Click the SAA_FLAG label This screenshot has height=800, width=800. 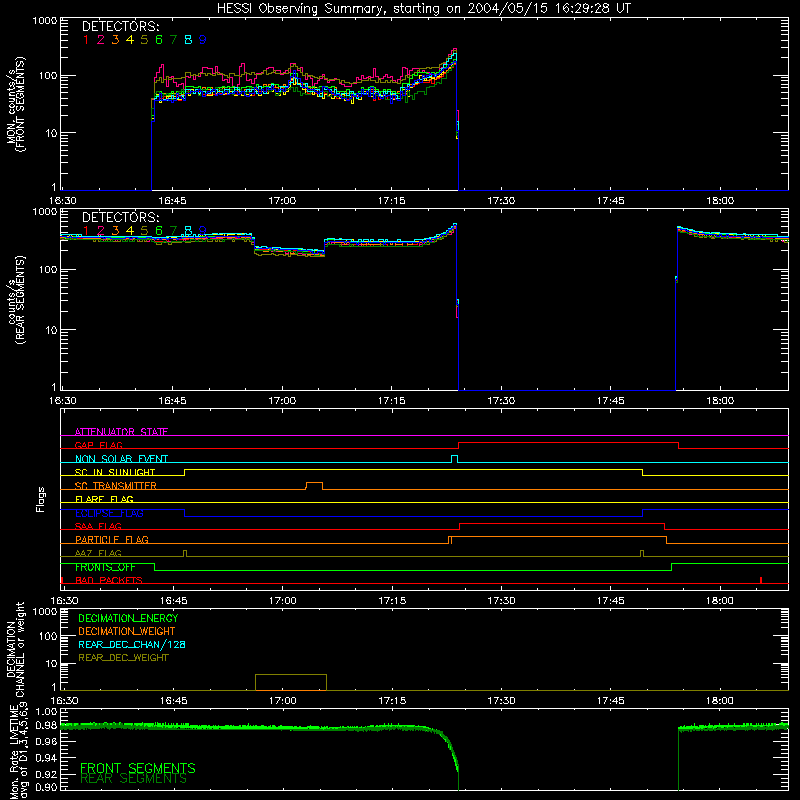(x=98, y=526)
